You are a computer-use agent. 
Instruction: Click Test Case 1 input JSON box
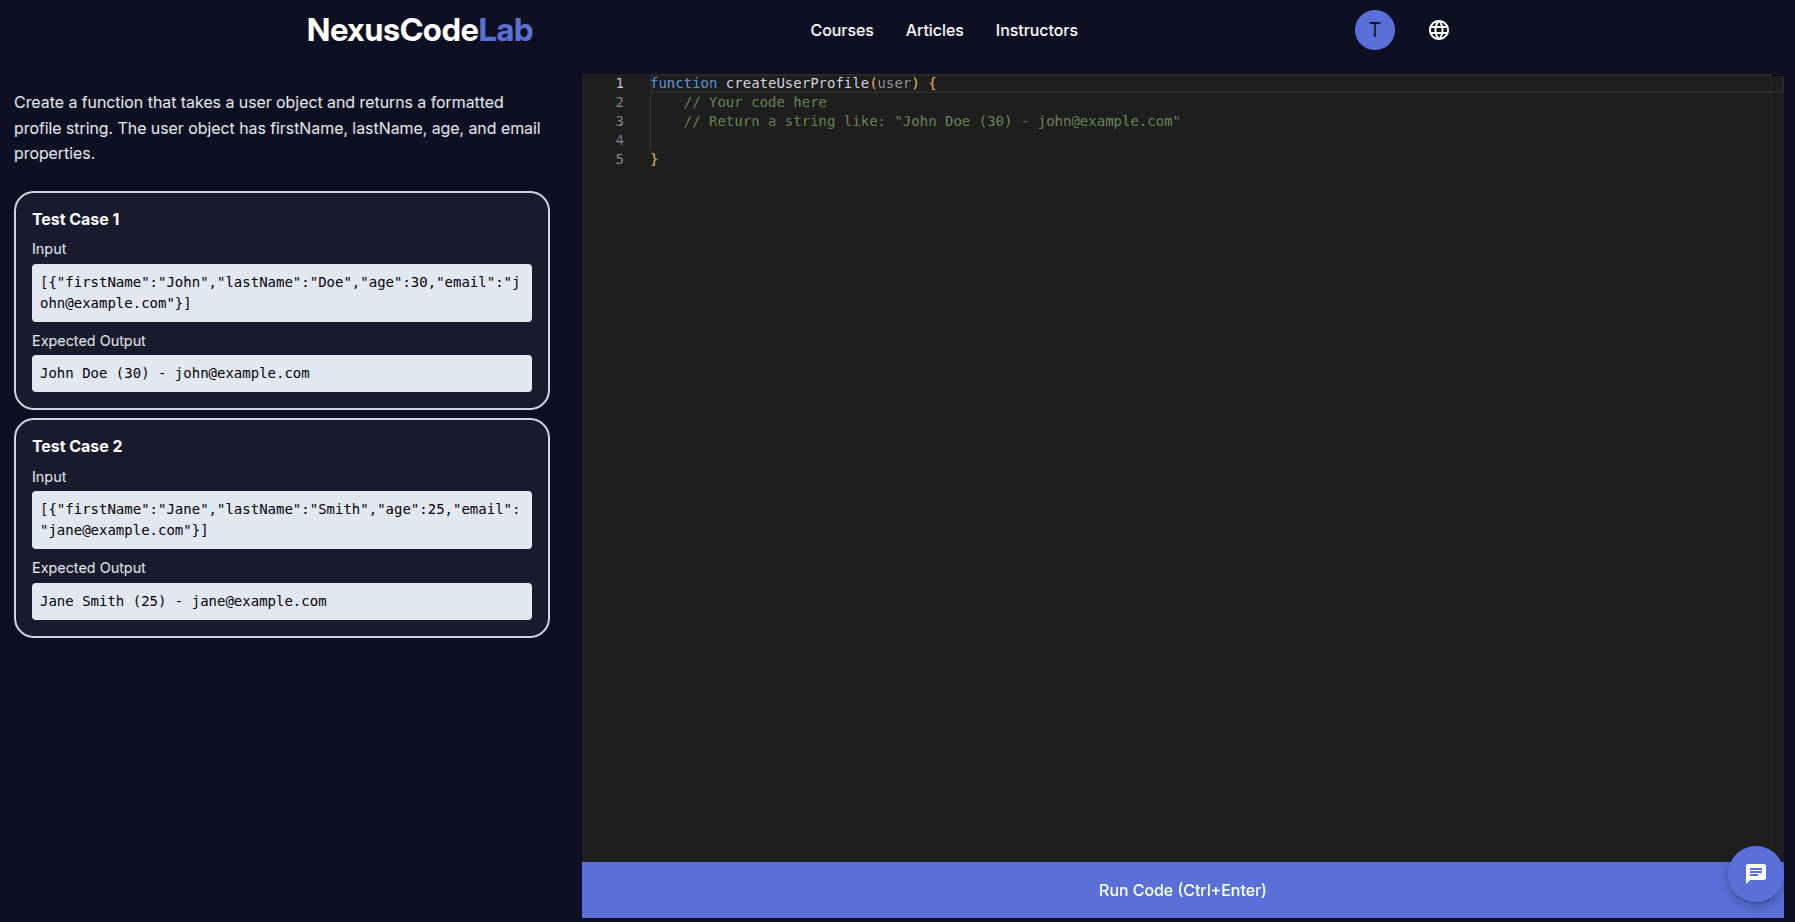click(282, 293)
